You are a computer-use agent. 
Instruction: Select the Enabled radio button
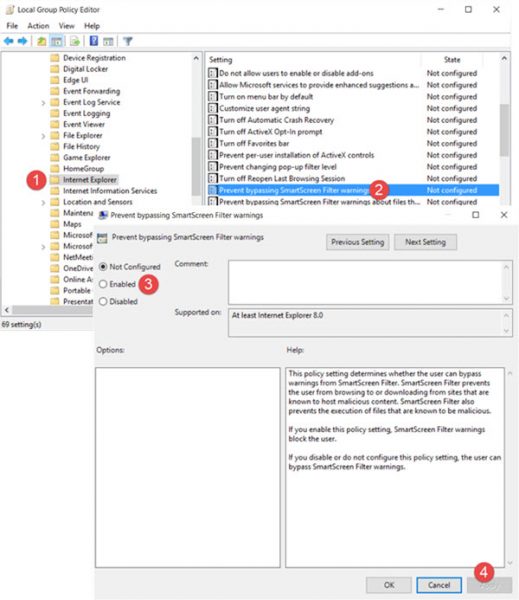[103, 284]
